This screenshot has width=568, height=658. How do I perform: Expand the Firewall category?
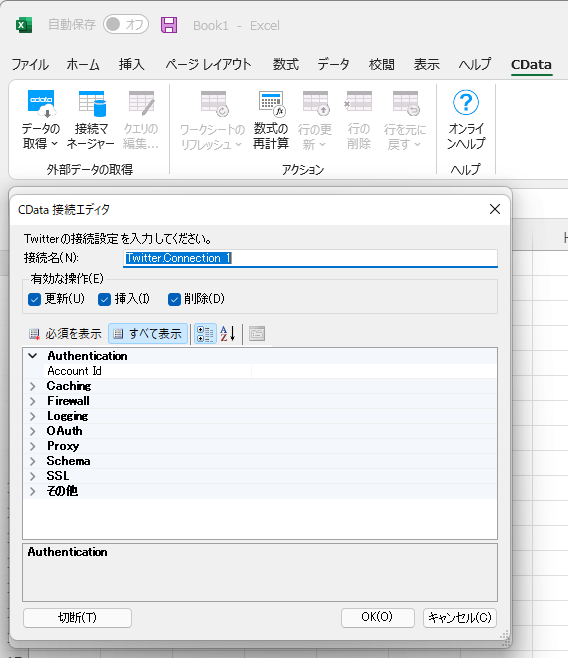(x=33, y=401)
